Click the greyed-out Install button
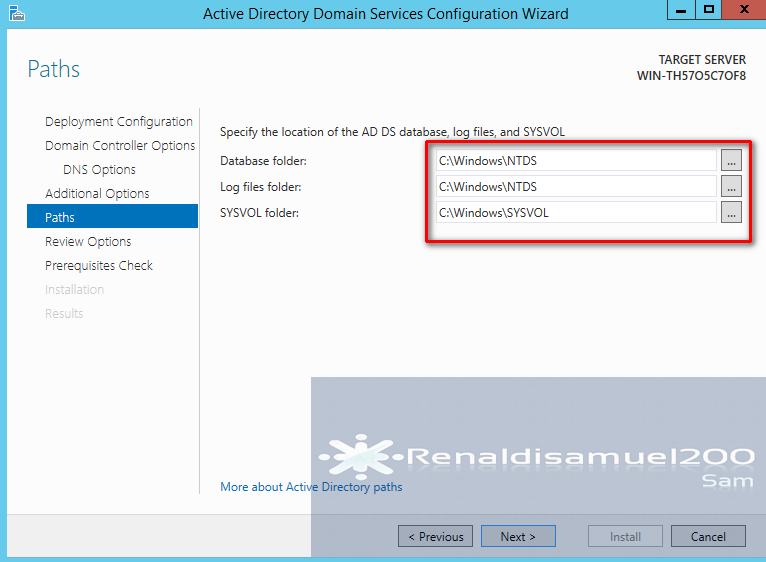766x562 pixels. pos(625,536)
